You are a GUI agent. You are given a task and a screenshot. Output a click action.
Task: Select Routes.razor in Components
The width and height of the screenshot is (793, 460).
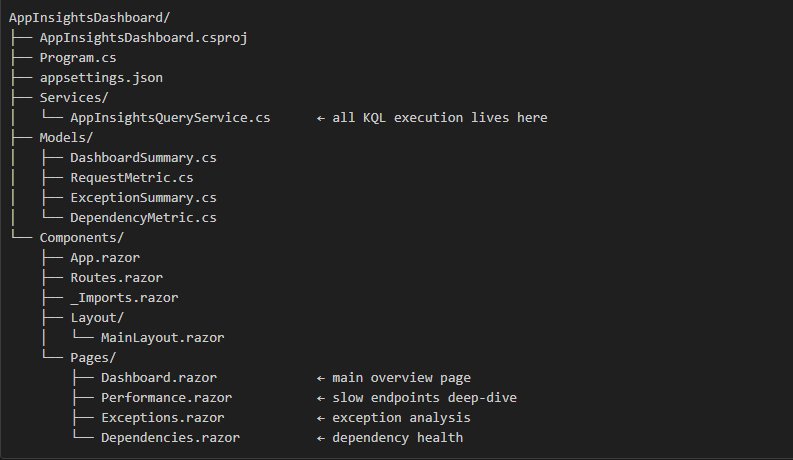pyautogui.click(x=116, y=277)
